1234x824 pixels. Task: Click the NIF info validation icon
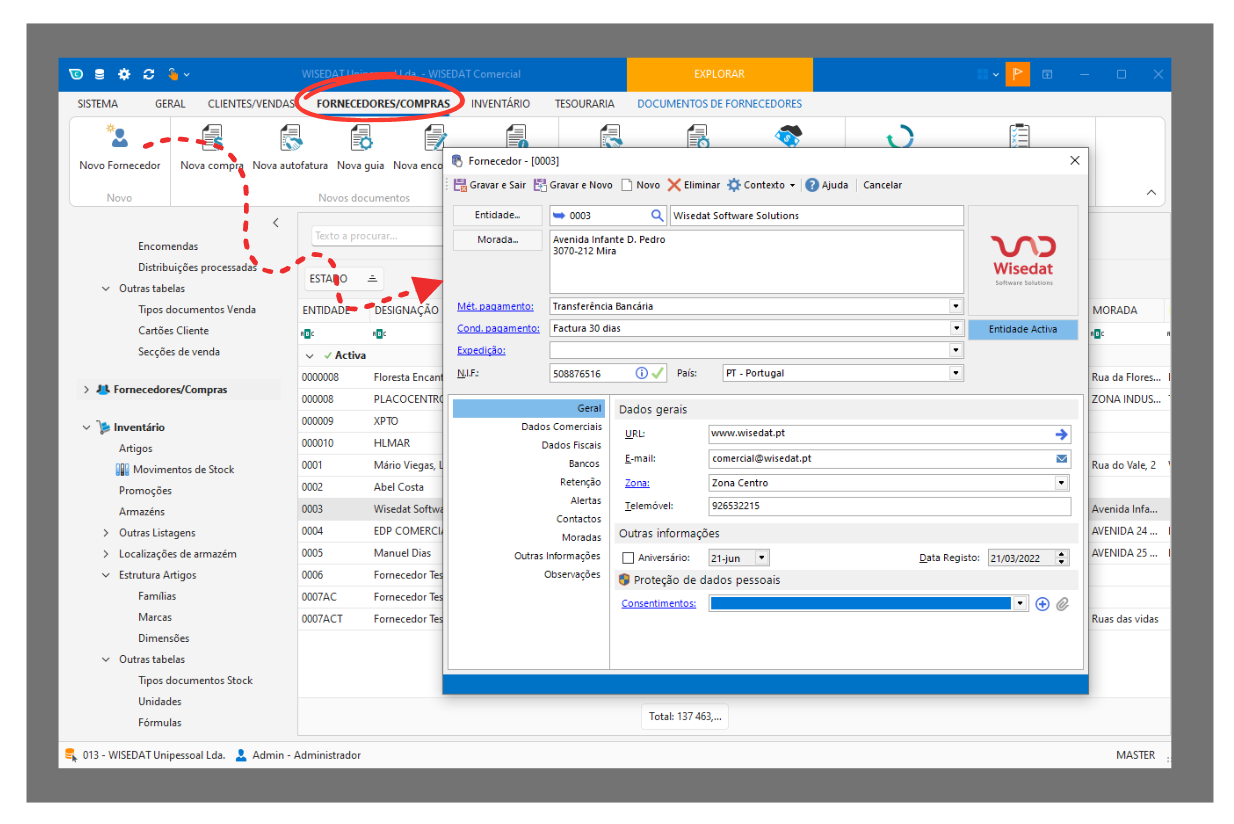click(x=642, y=373)
